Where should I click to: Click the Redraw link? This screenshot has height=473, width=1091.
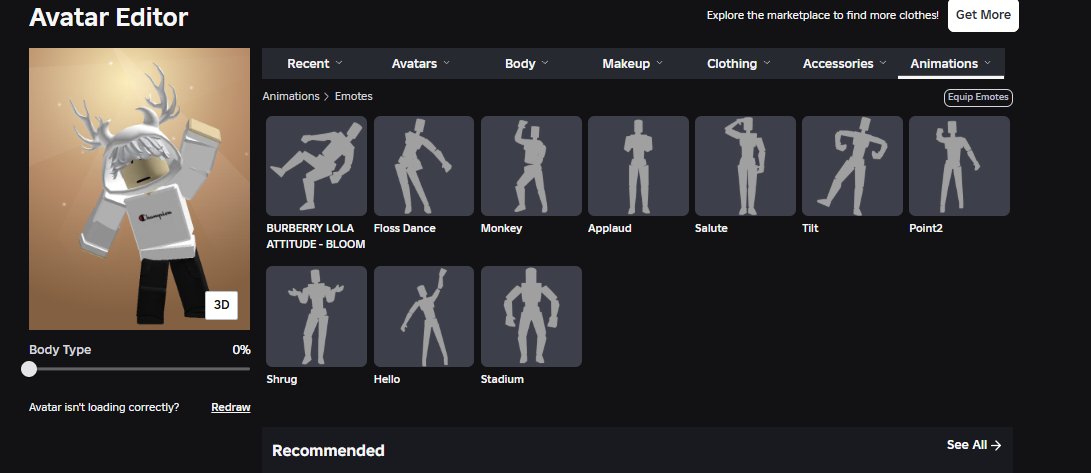(x=231, y=408)
